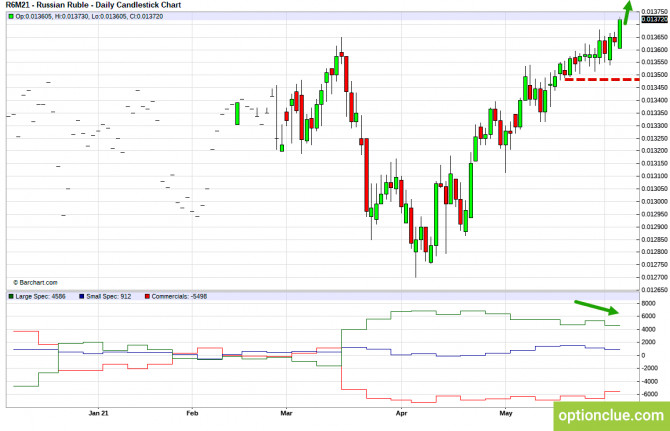The image size is (670, 431).
Task: Click the black current price label 0.013720
Action: coord(654,20)
